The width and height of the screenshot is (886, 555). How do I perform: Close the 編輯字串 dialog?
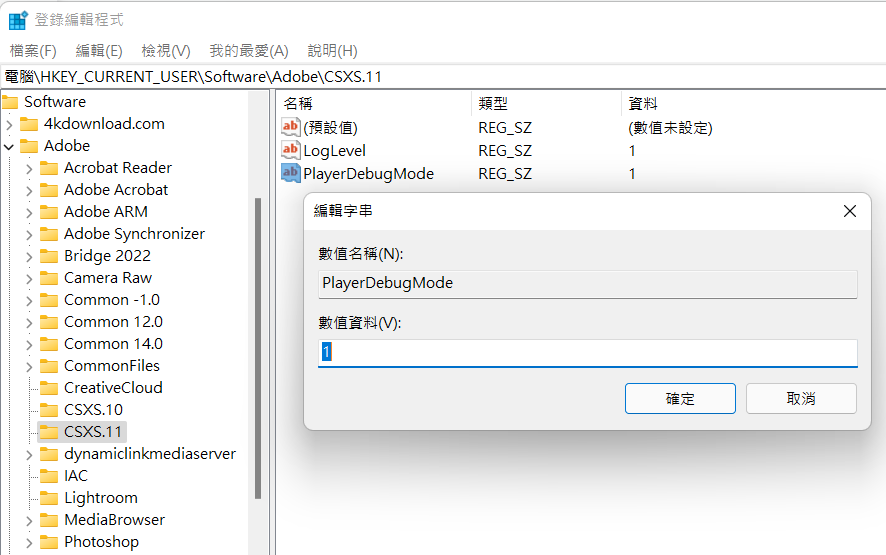pyautogui.click(x=849, y=211)
